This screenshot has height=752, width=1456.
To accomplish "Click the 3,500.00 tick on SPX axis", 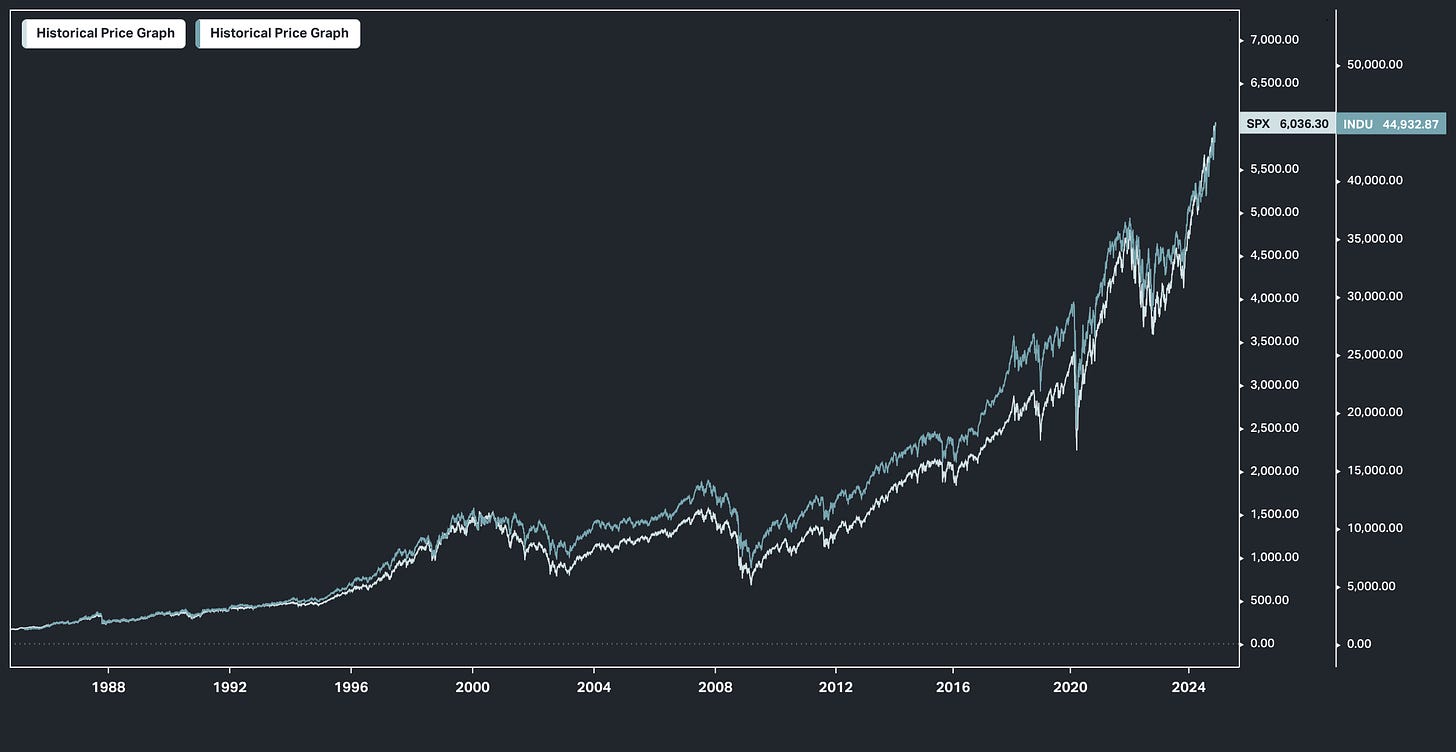I will [1274, 341].
